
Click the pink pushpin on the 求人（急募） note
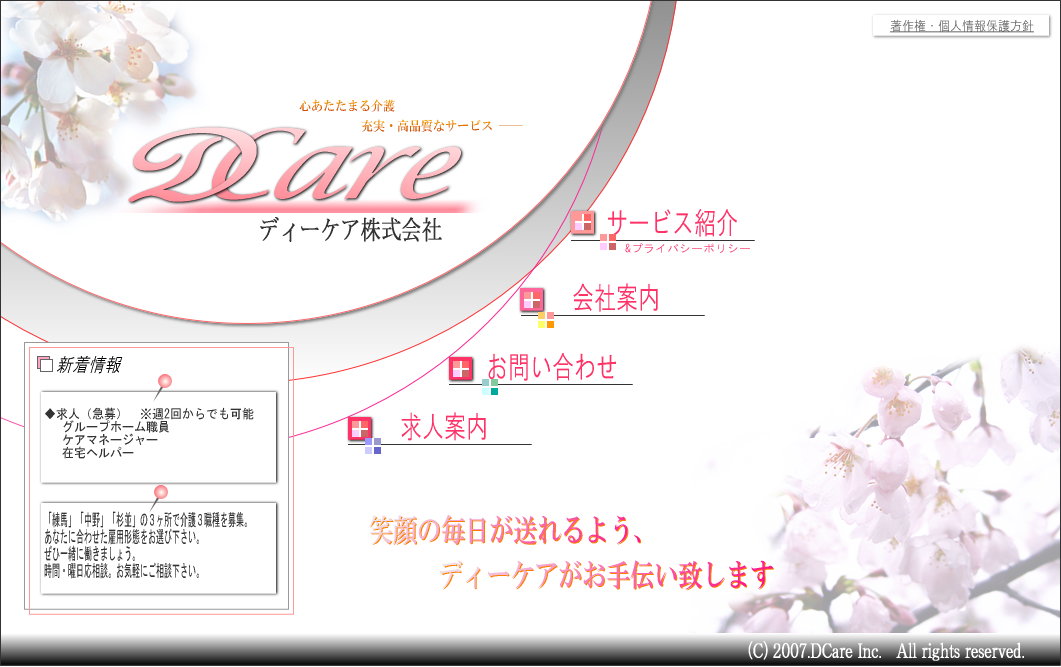point(165,381)
